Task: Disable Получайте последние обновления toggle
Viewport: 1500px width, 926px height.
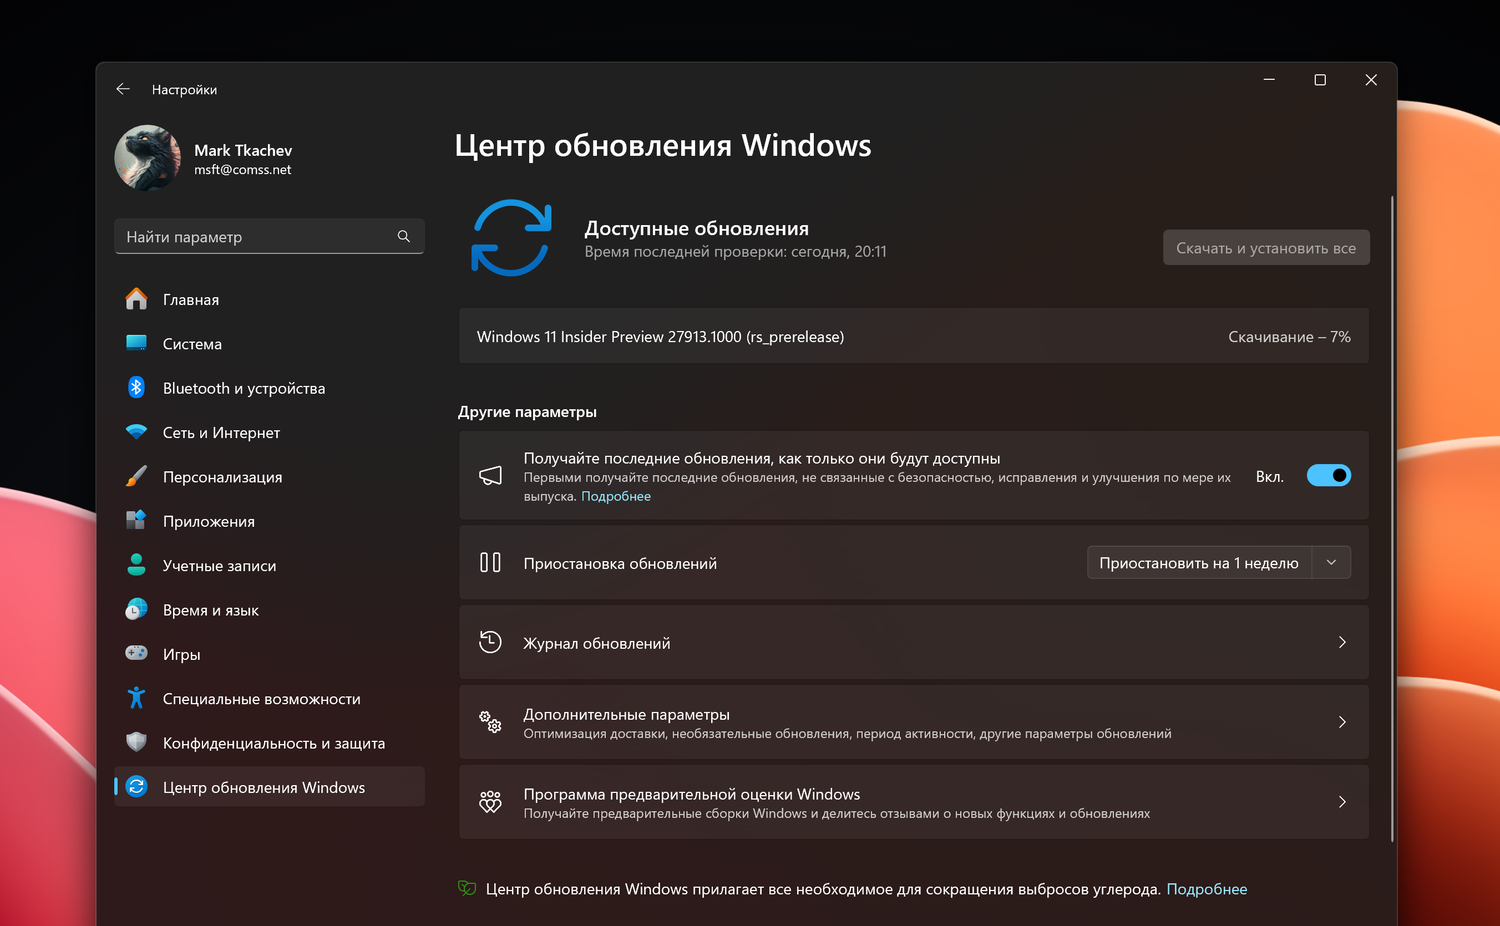Action: (1329, 475)
